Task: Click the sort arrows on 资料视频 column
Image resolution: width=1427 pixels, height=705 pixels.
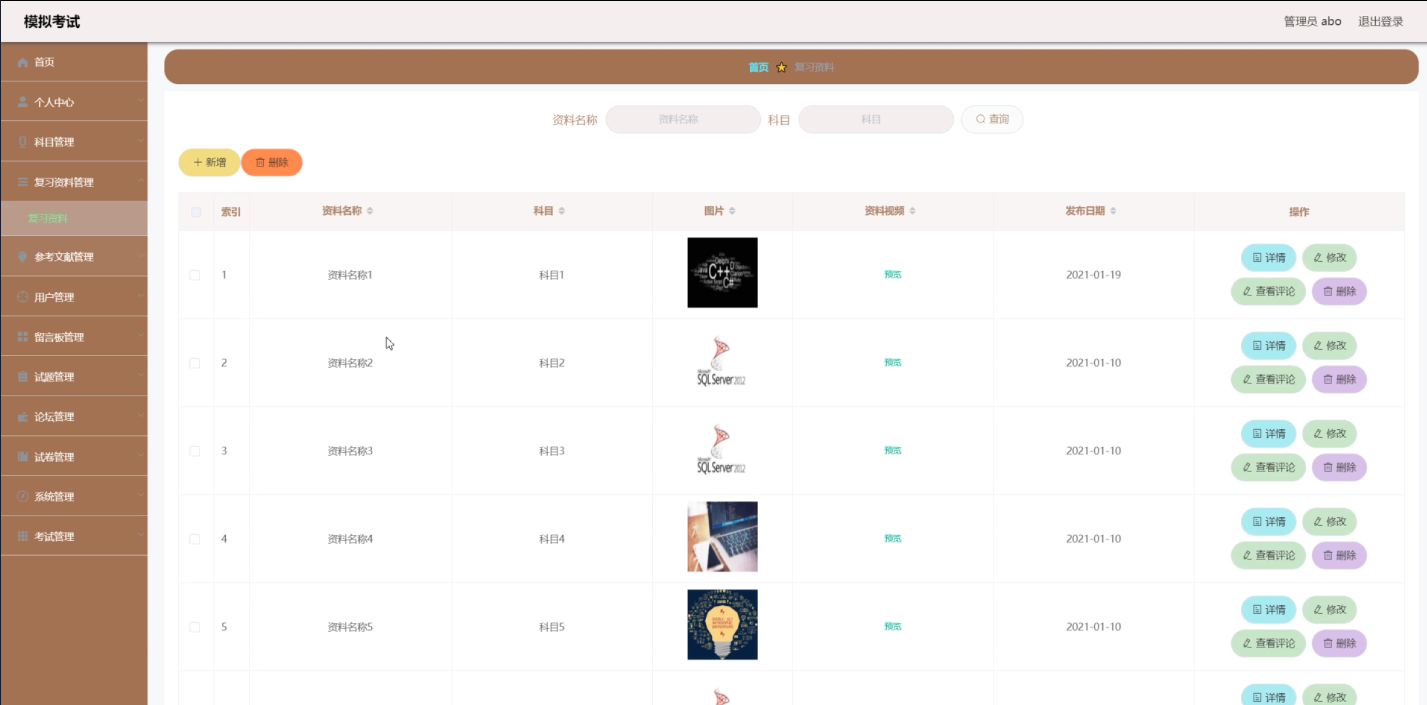Action: coord(912,211)
